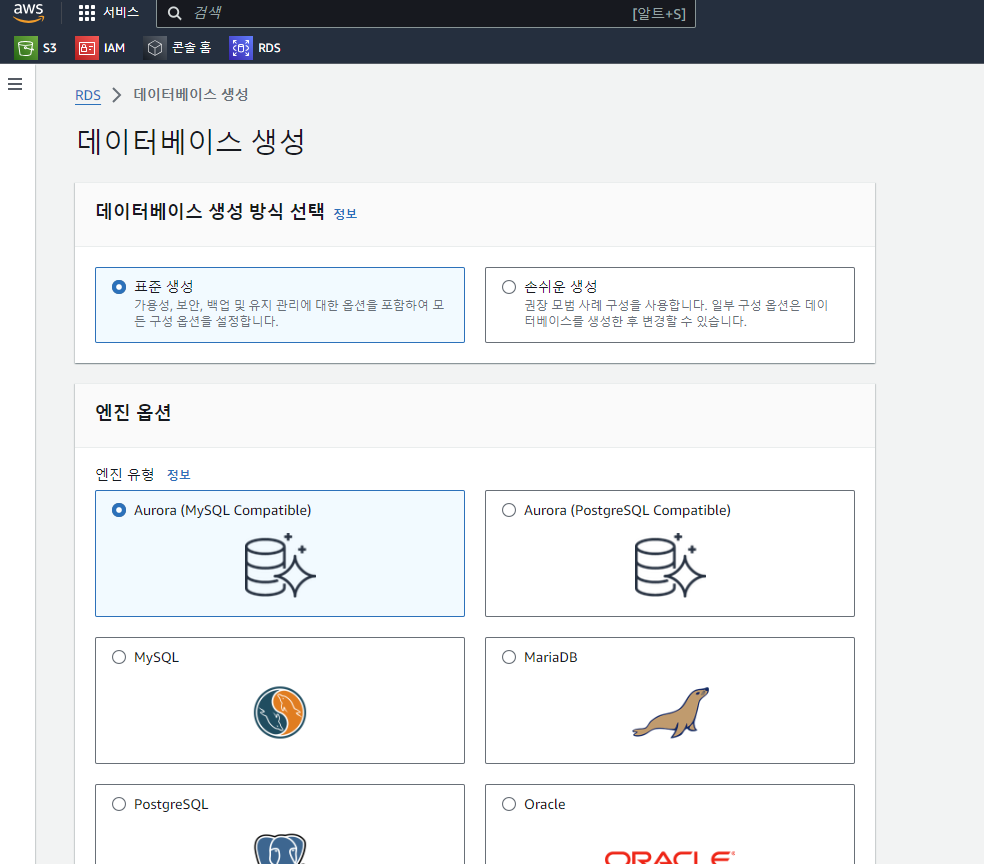Open 정보 link next to 엔진 유형
984x864 pixels.
[179, 475]
